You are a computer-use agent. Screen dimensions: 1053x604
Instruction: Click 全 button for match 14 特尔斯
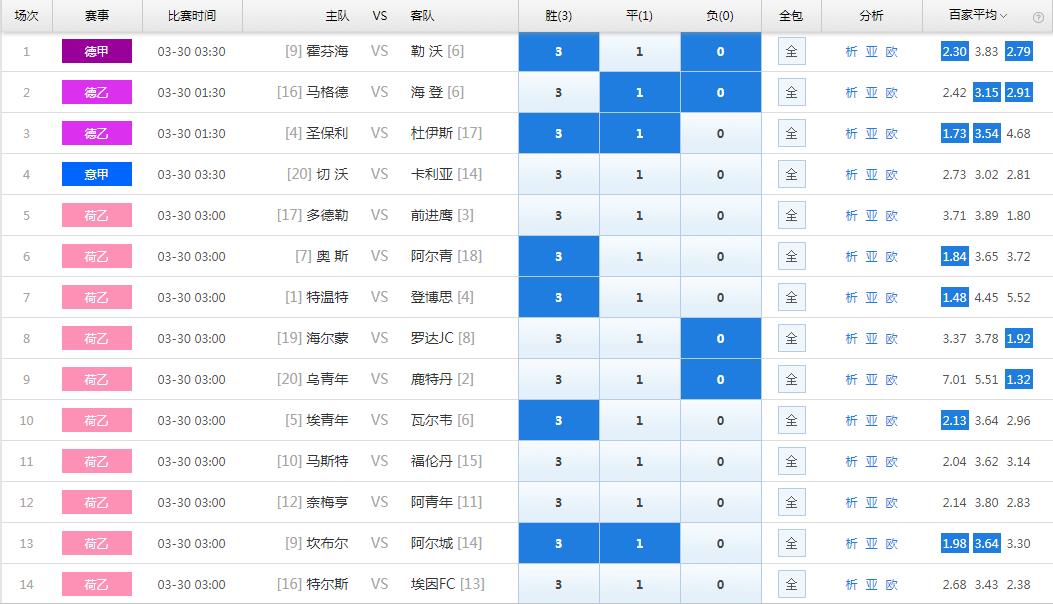tap(792, 585)
